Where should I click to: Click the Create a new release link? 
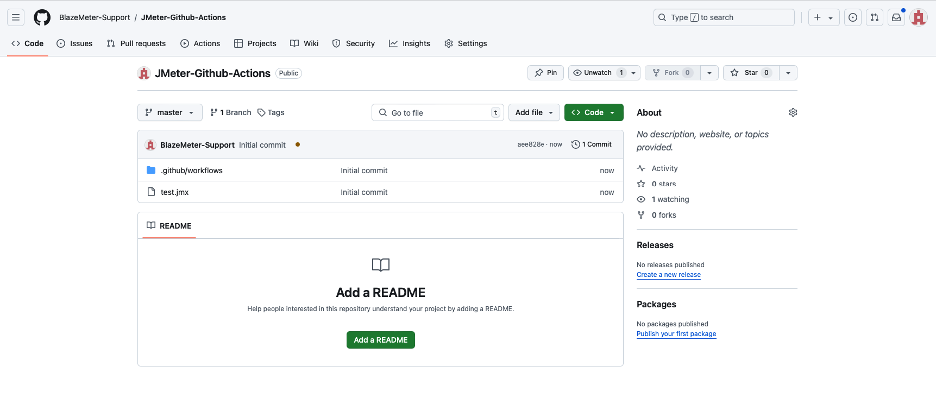point(669,274)
